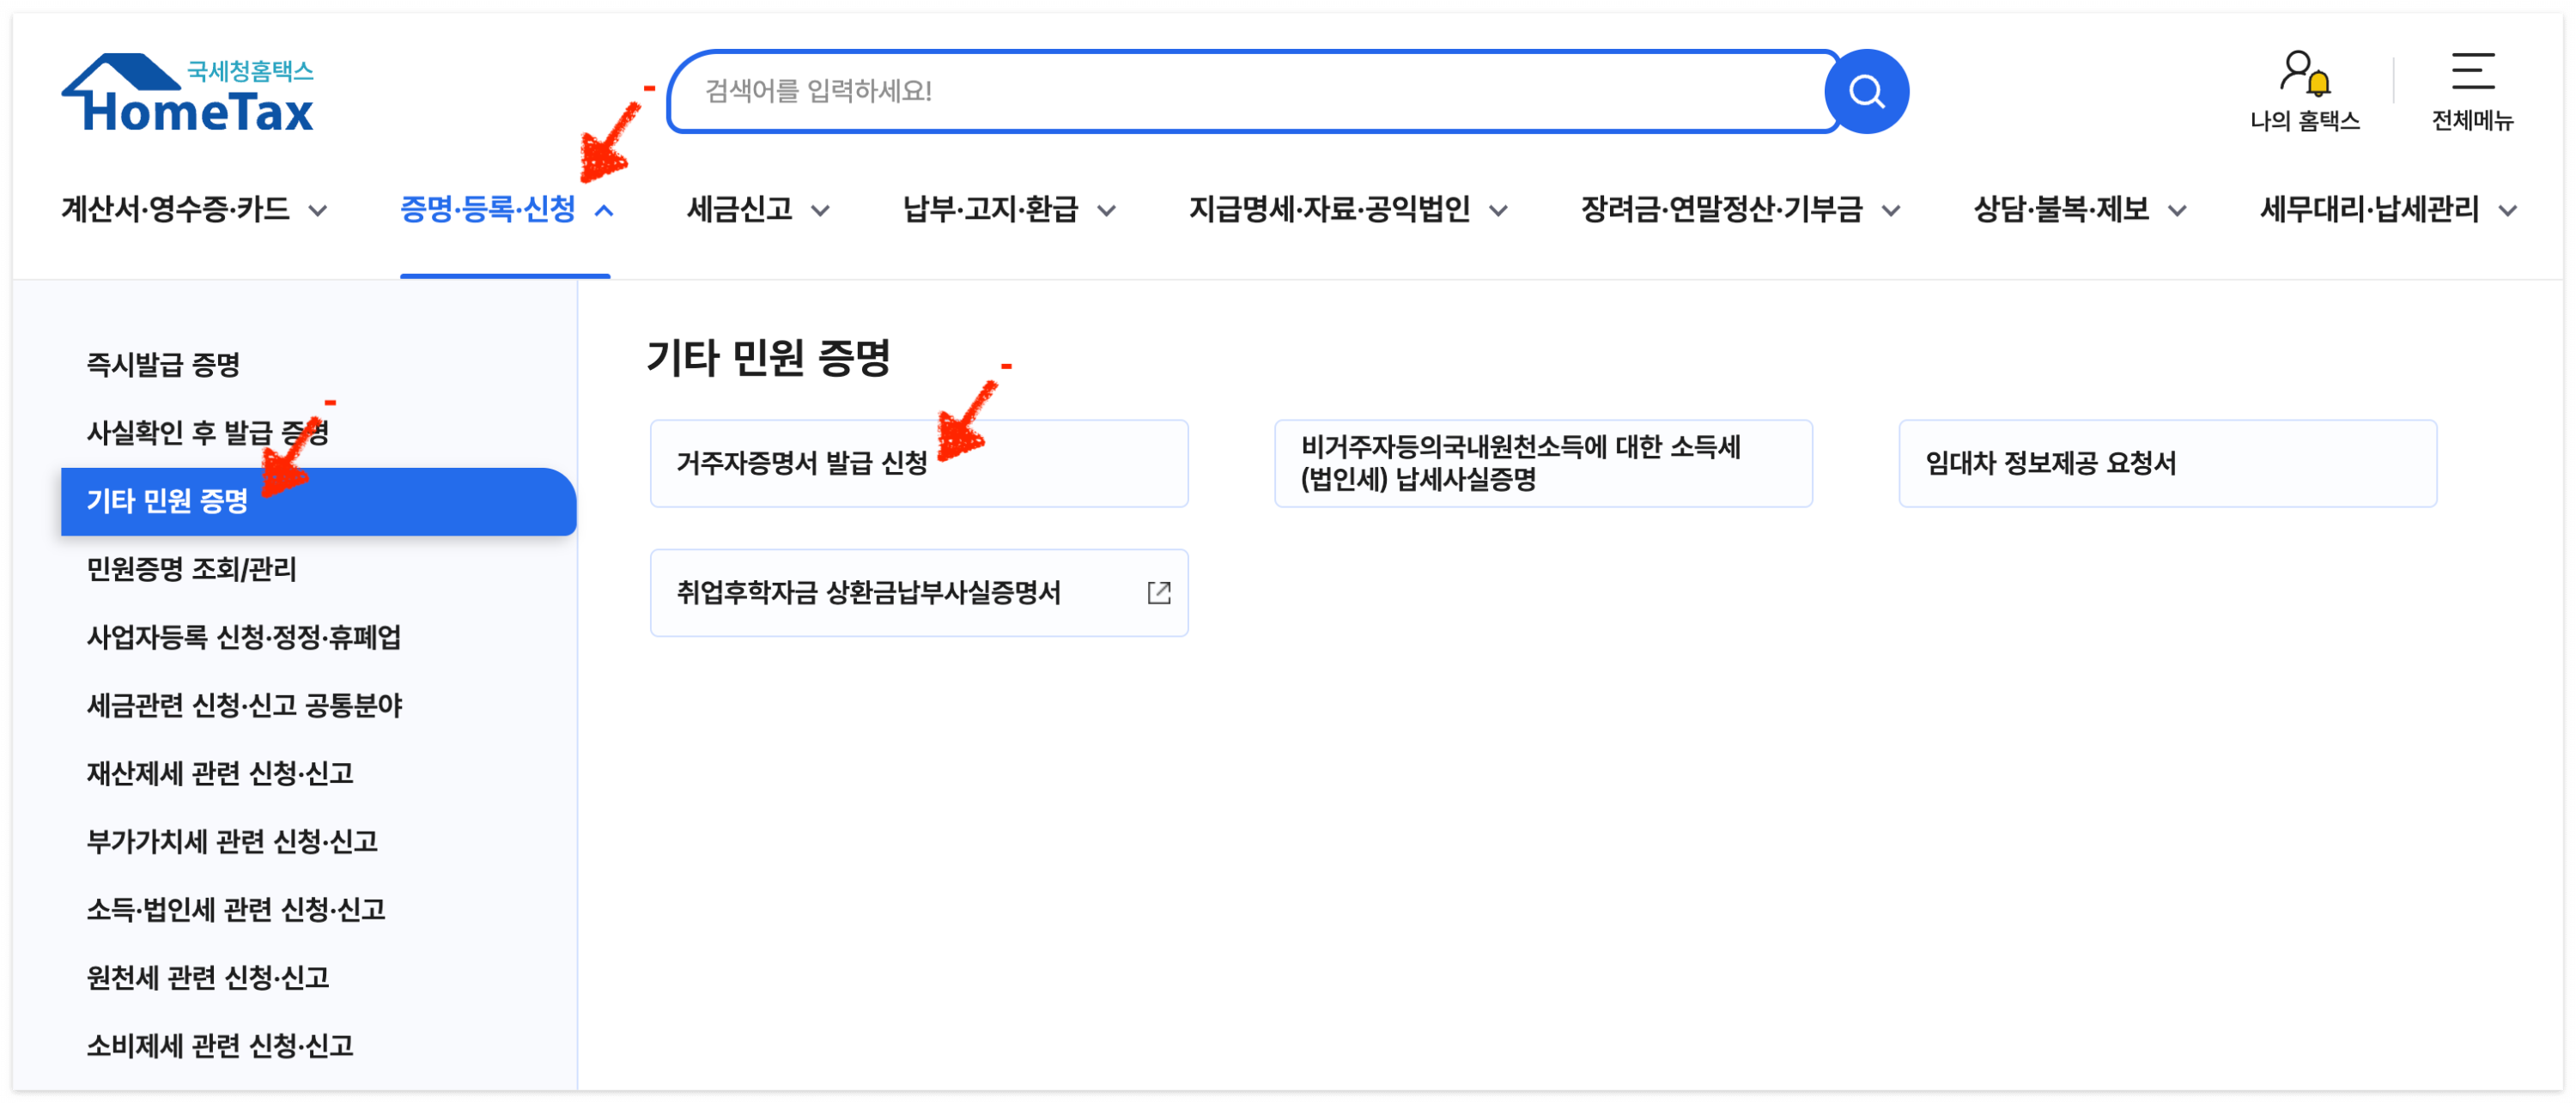
Task: Click external link icon on 취업후학자금 card
Action: (1158, 593)
